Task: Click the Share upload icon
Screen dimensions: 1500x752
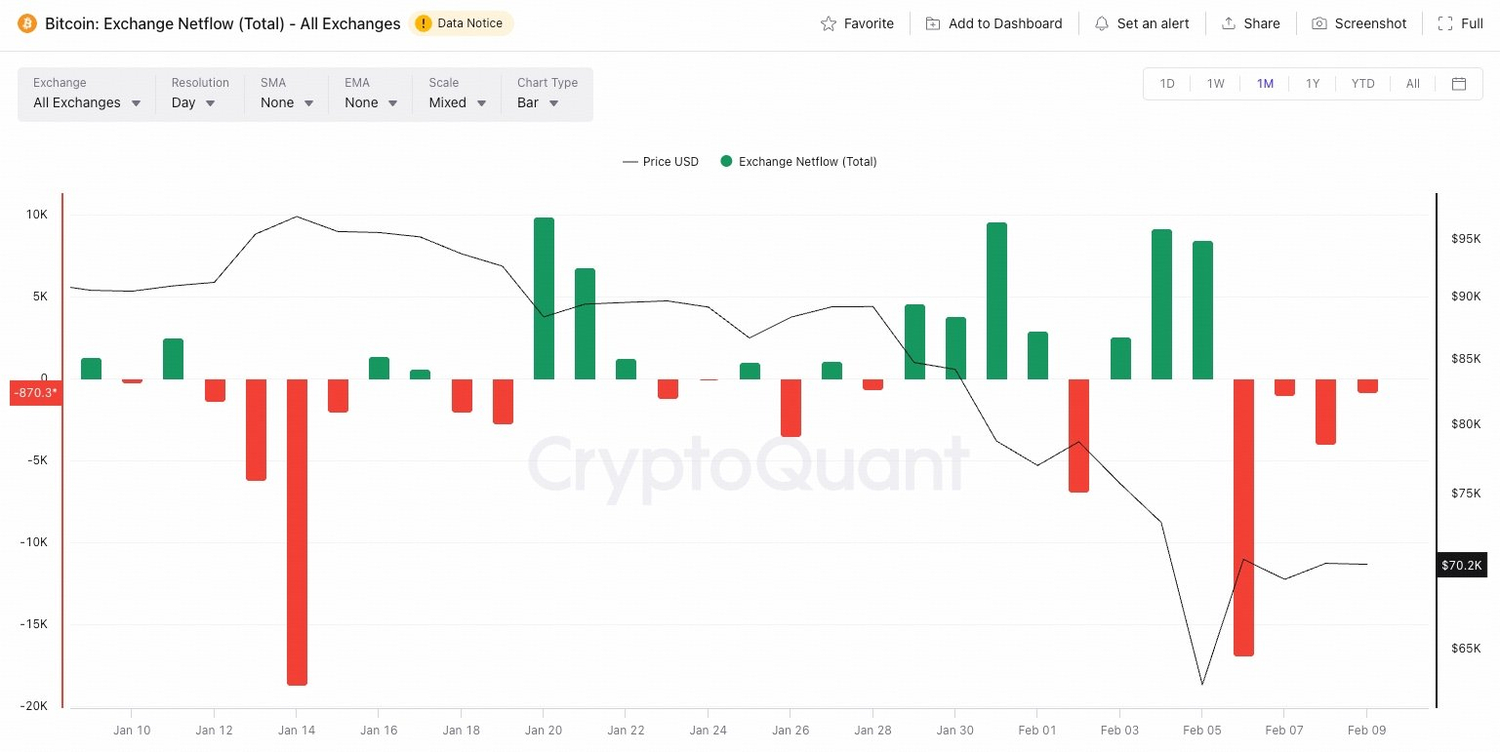Action: pos(1229,23)
